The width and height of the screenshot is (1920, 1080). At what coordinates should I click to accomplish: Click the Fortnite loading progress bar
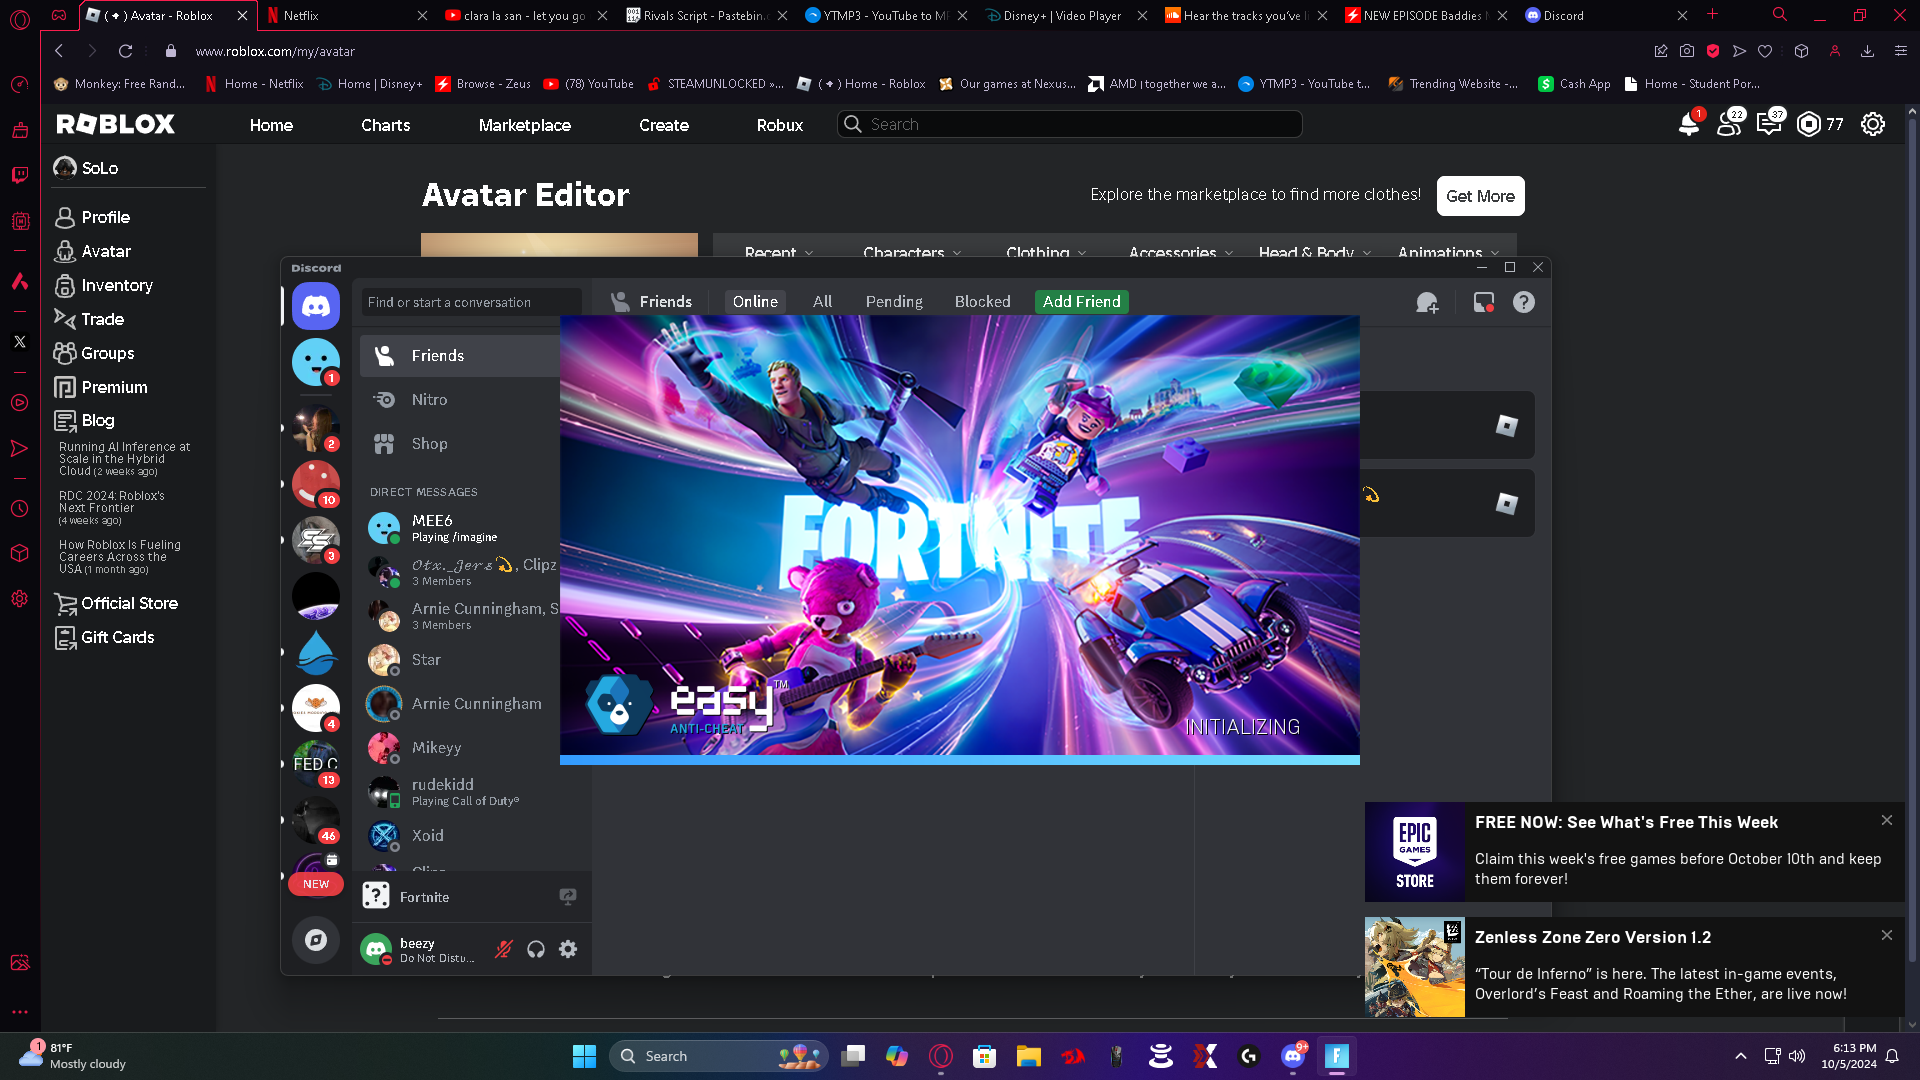click(959, 760)
